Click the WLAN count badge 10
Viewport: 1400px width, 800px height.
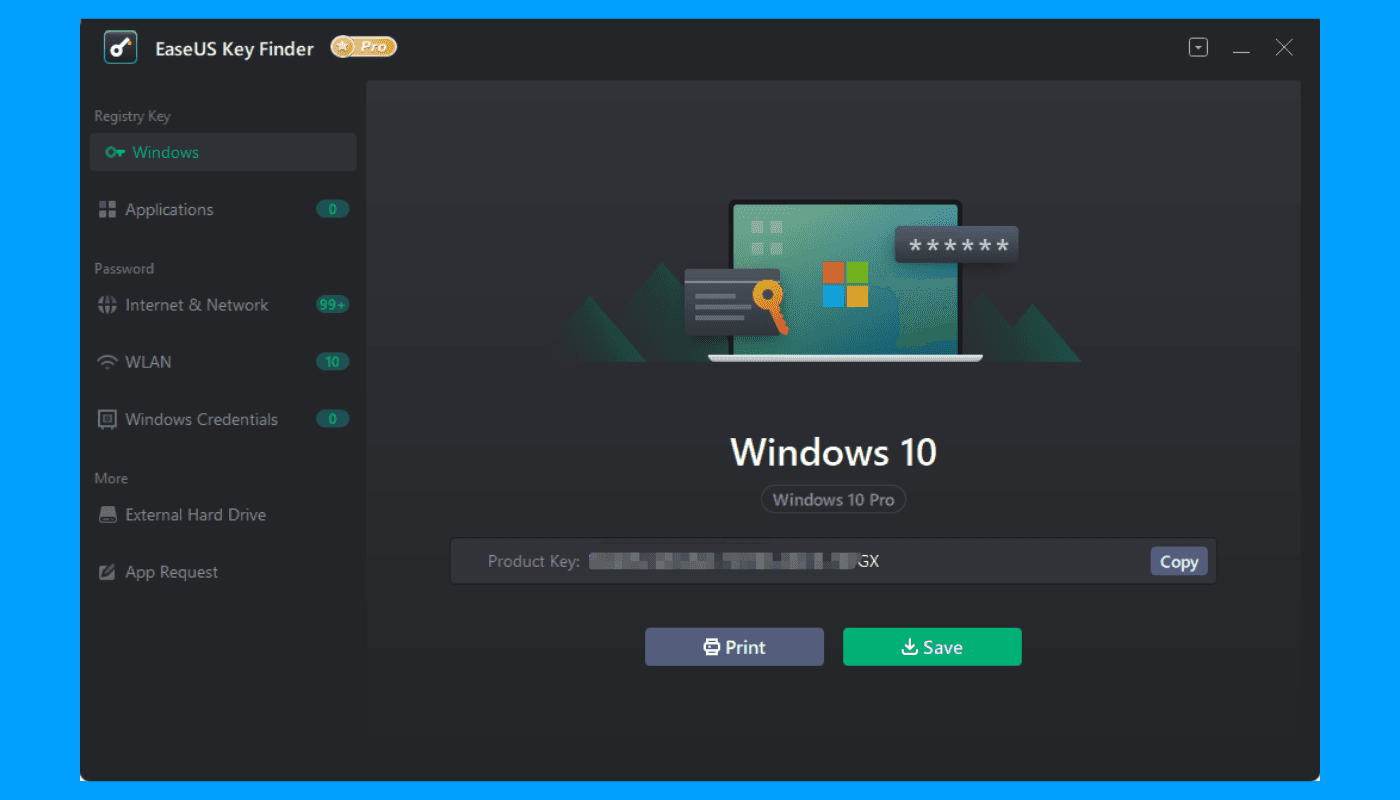[333, 362]
